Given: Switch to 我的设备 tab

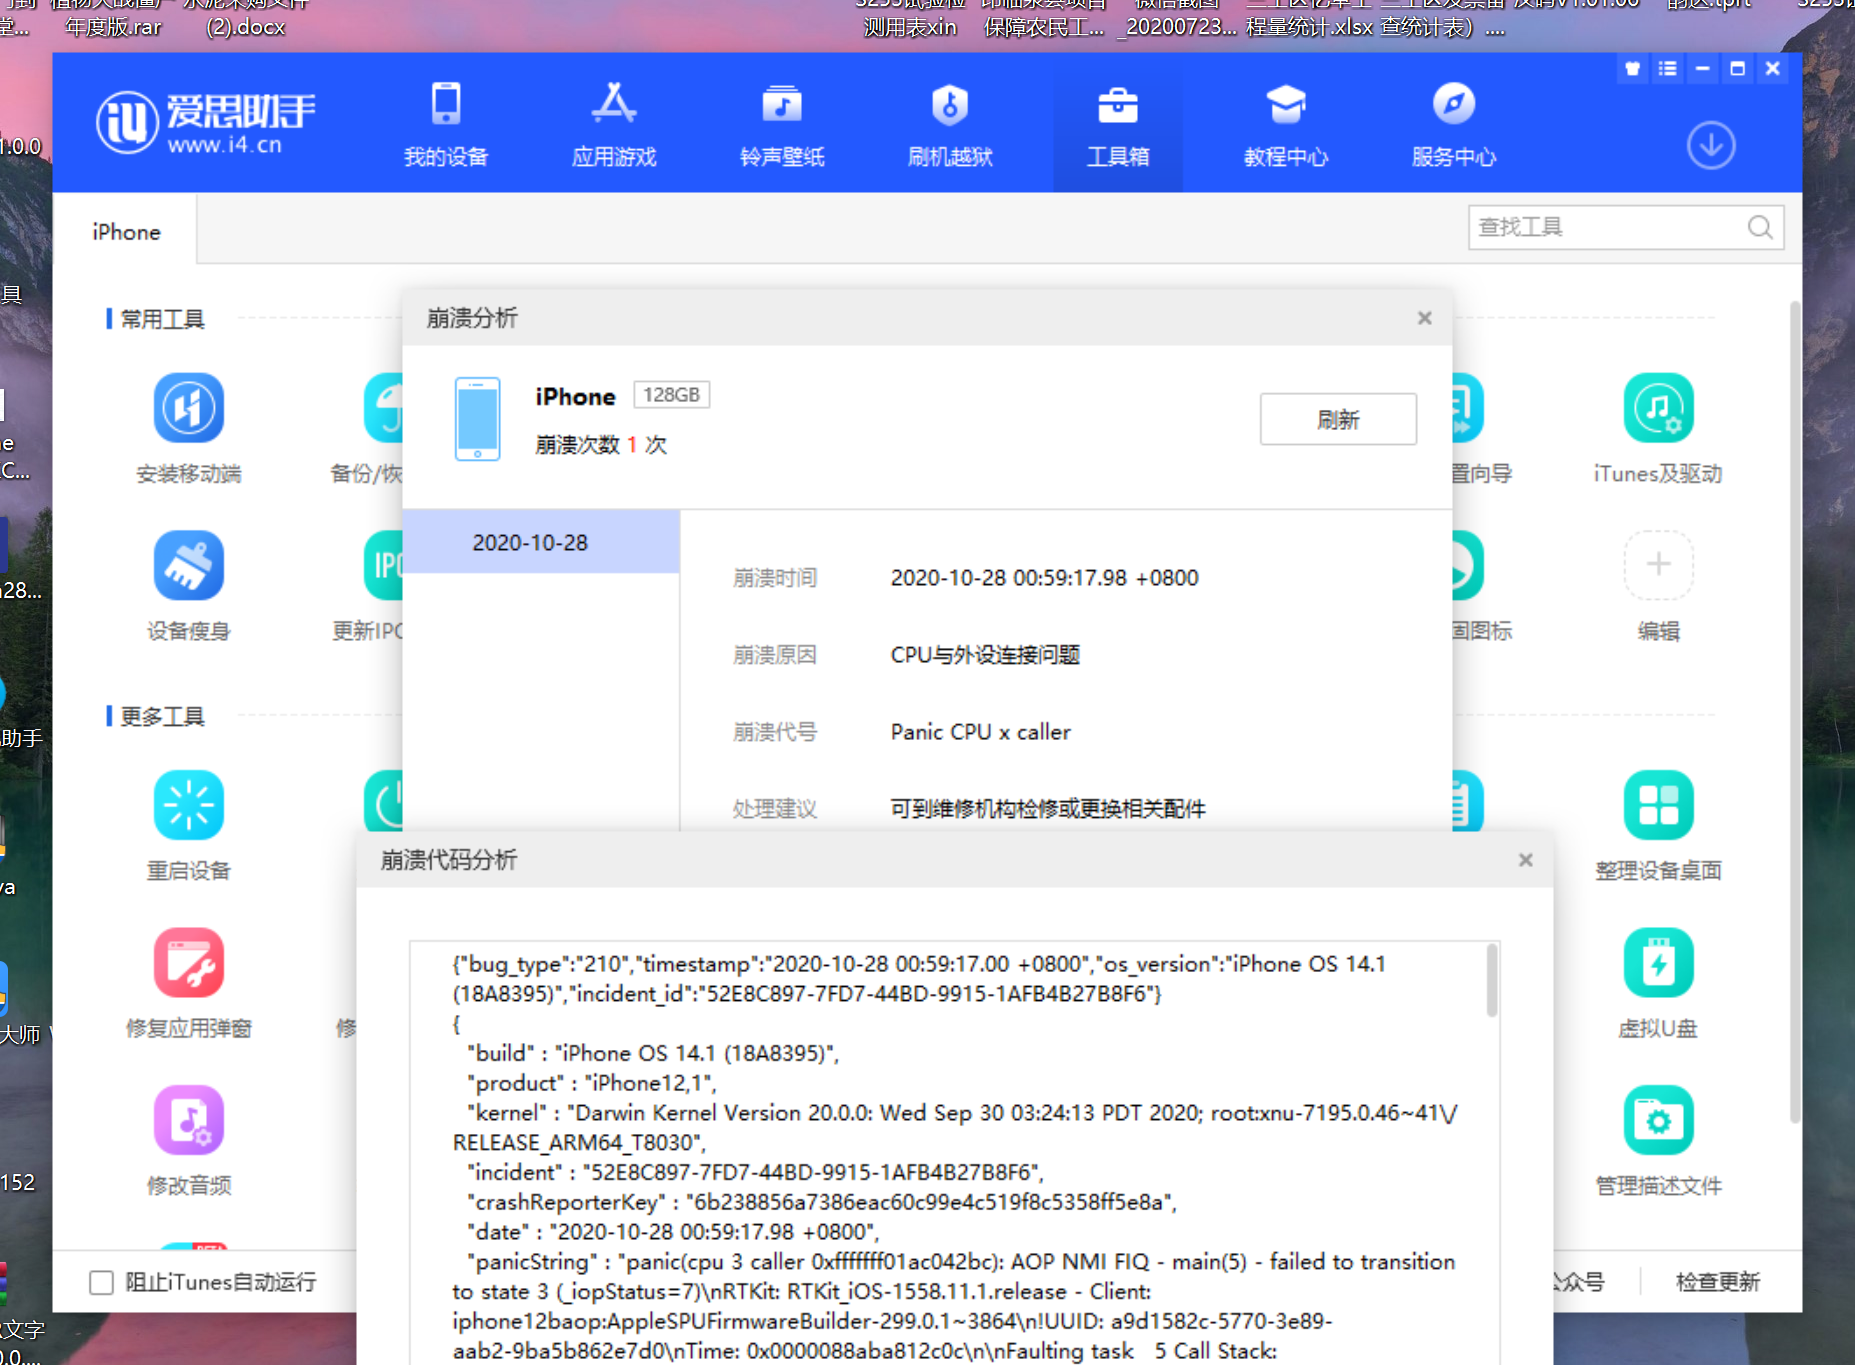Looking at the screenshot, I should point(446,125).
